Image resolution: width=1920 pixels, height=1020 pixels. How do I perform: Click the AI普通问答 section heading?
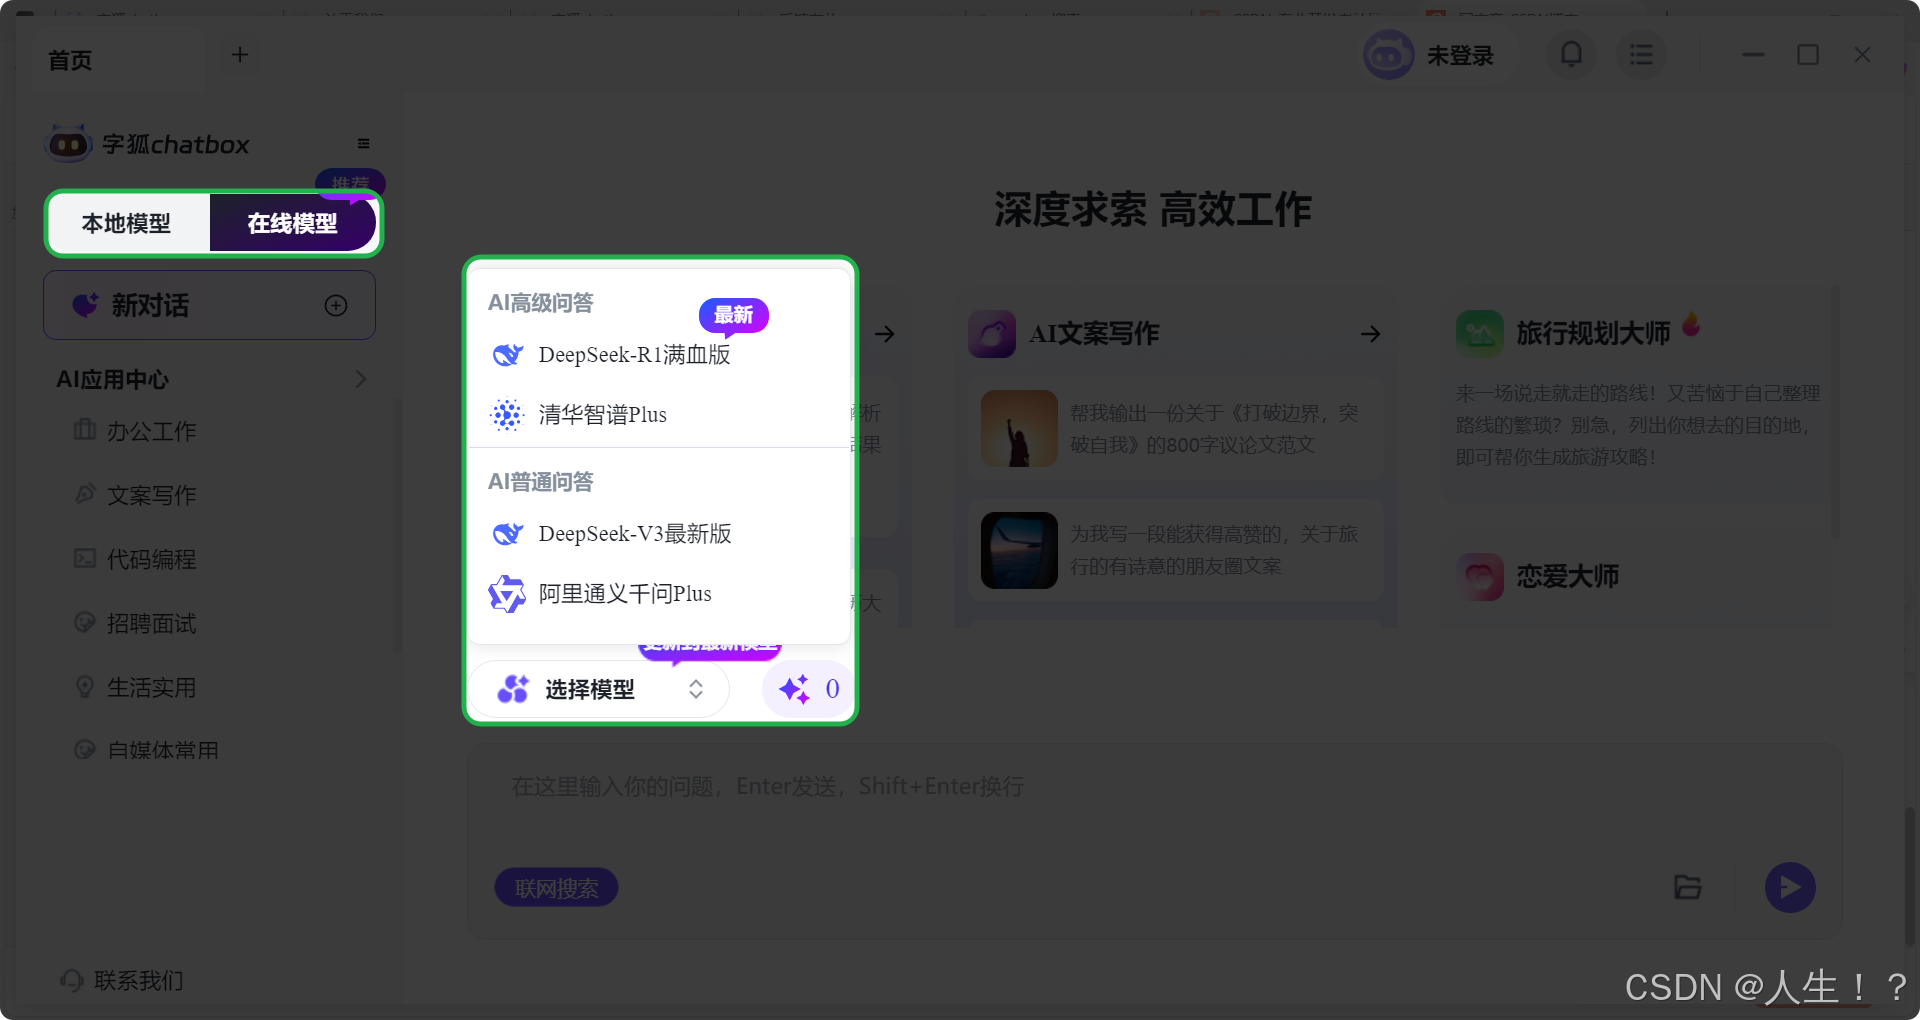(540, 482)
